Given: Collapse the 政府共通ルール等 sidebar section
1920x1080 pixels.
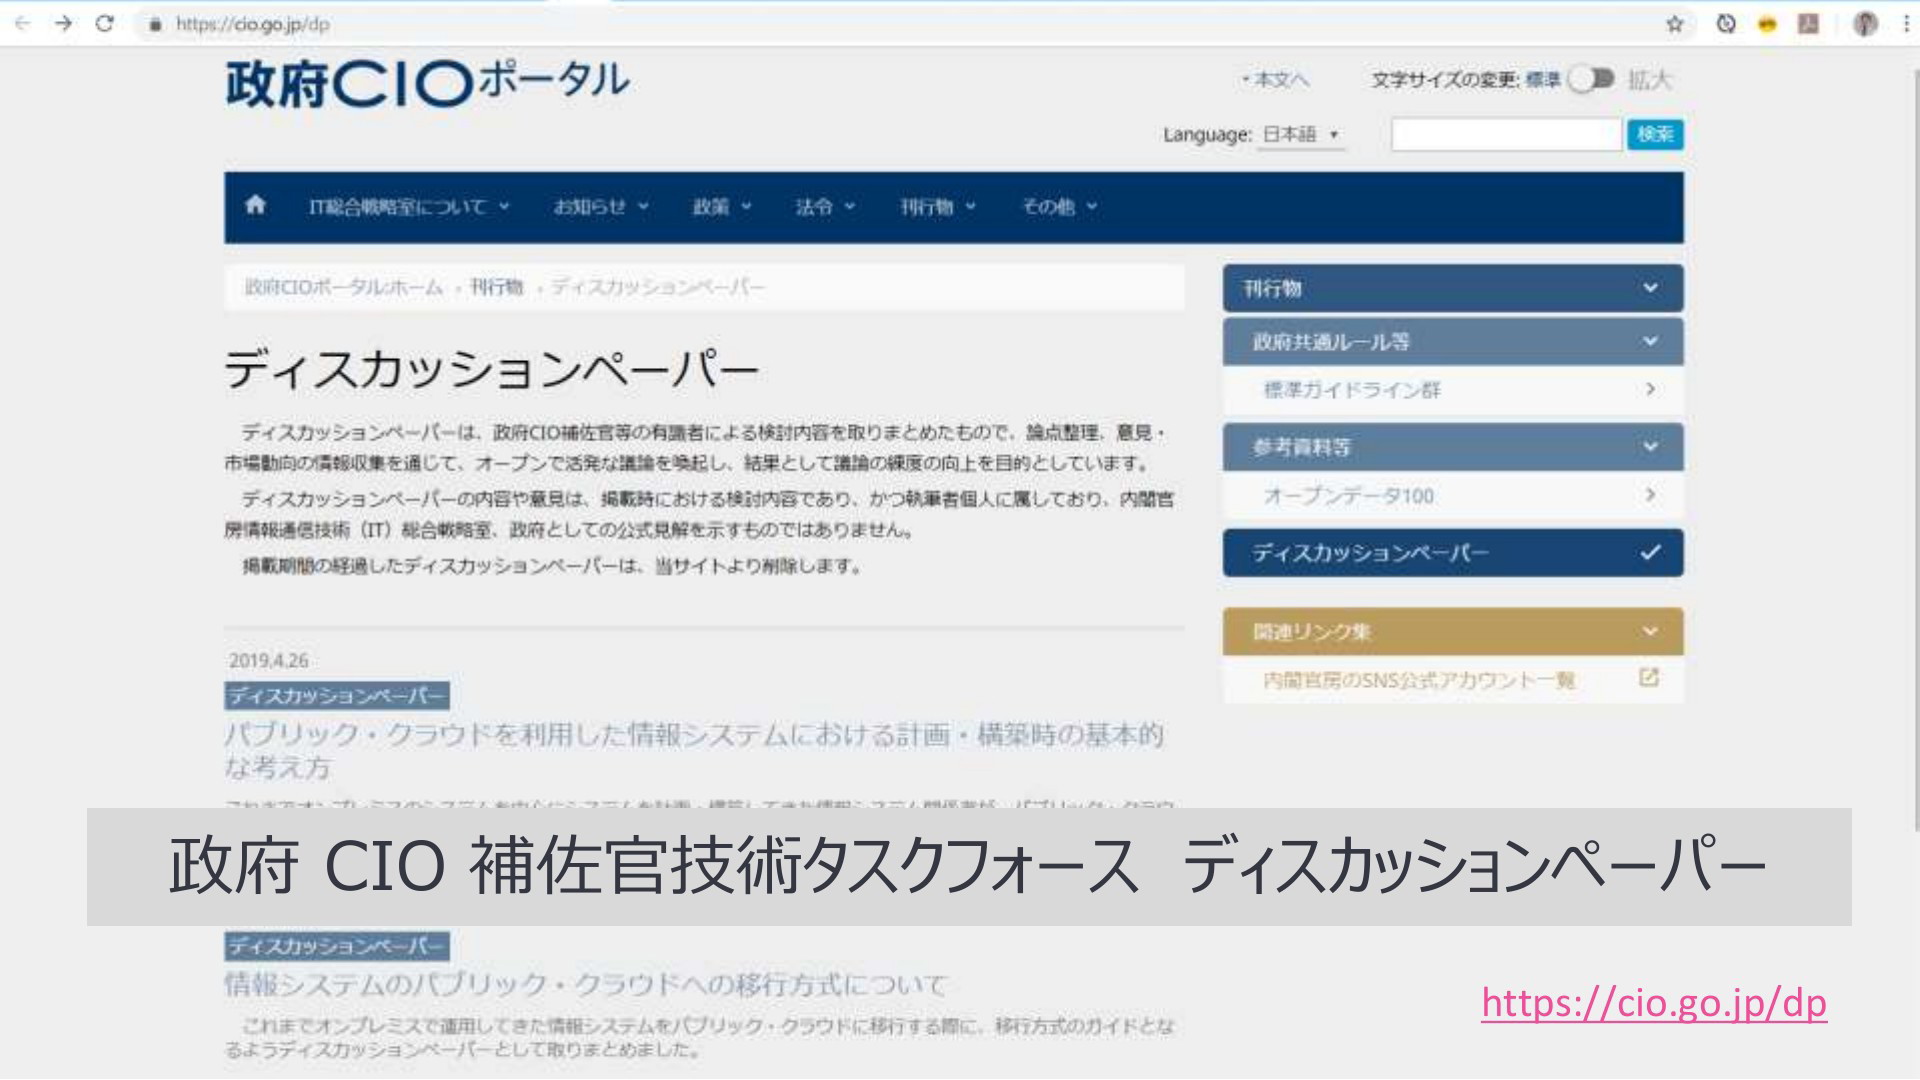Looking at the screenshot, I should [x=1453, y=342].
